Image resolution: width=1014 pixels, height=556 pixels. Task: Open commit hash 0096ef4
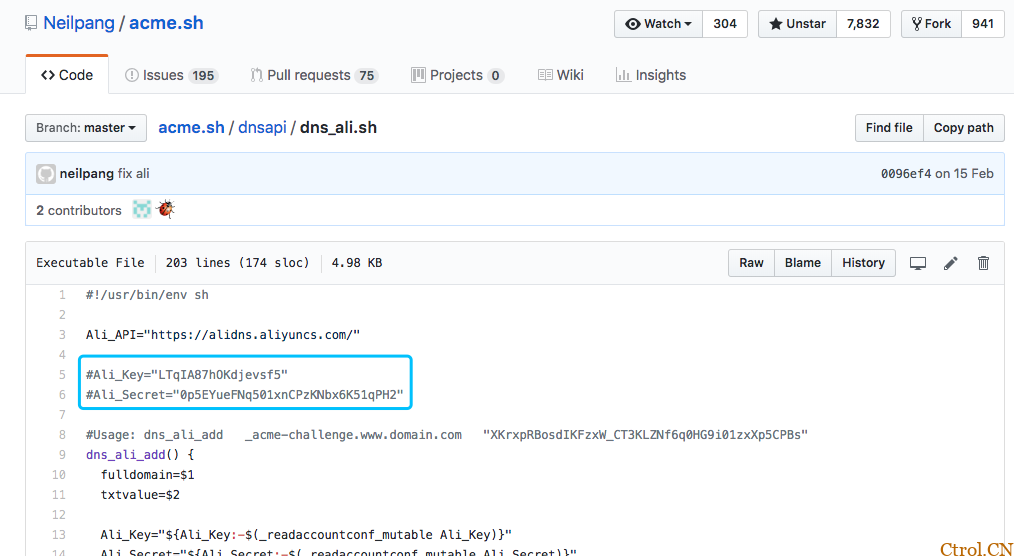tap(906, 174)
